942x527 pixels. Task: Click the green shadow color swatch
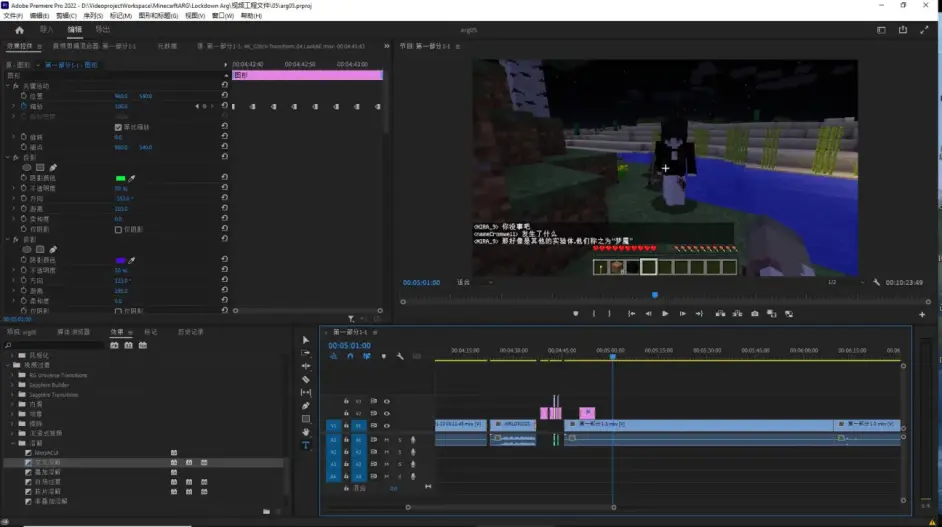(121, 178)
